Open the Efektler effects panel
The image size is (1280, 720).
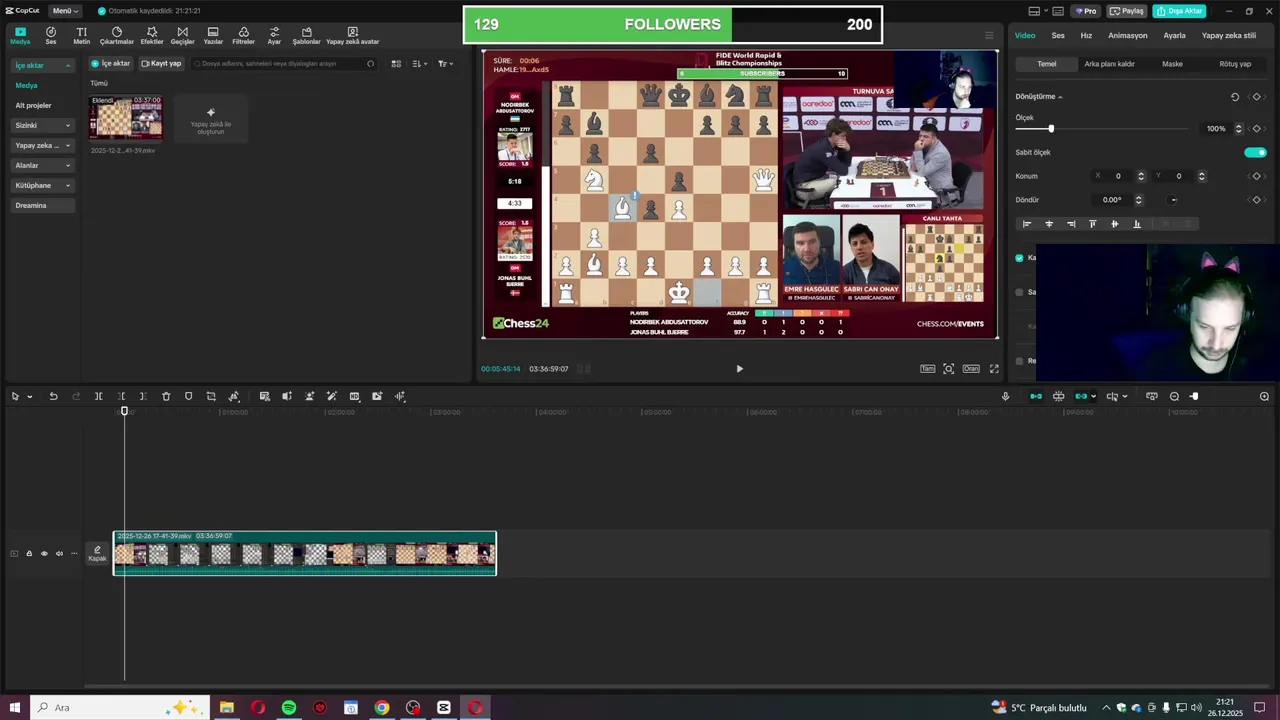[152, 36]
